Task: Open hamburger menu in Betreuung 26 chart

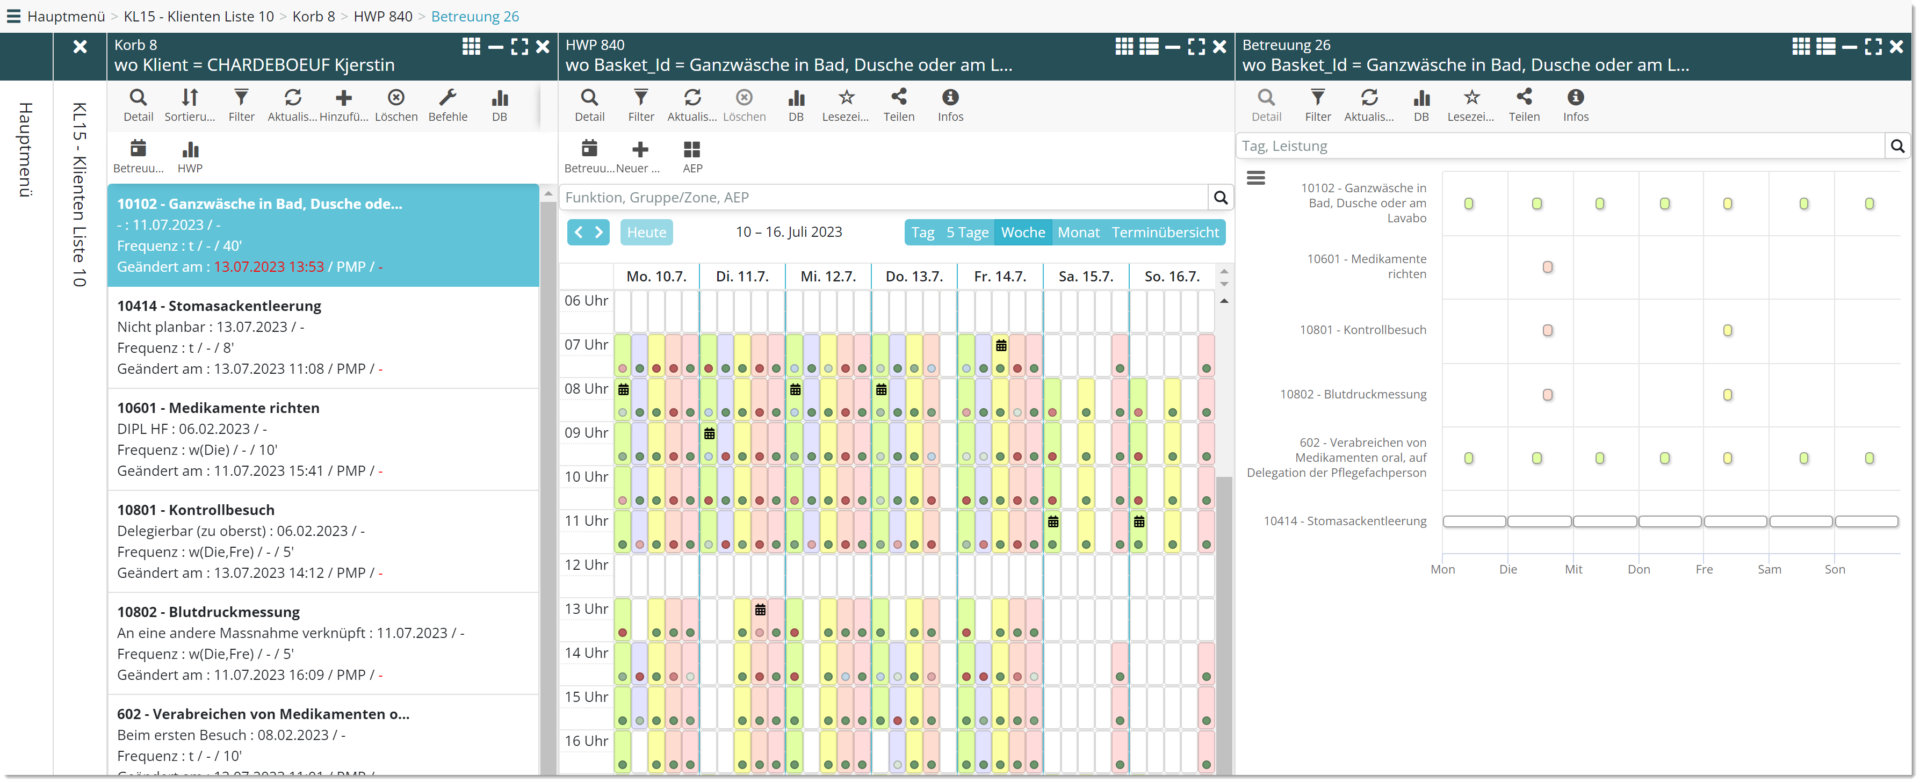Action: [x=1256, y=178]
